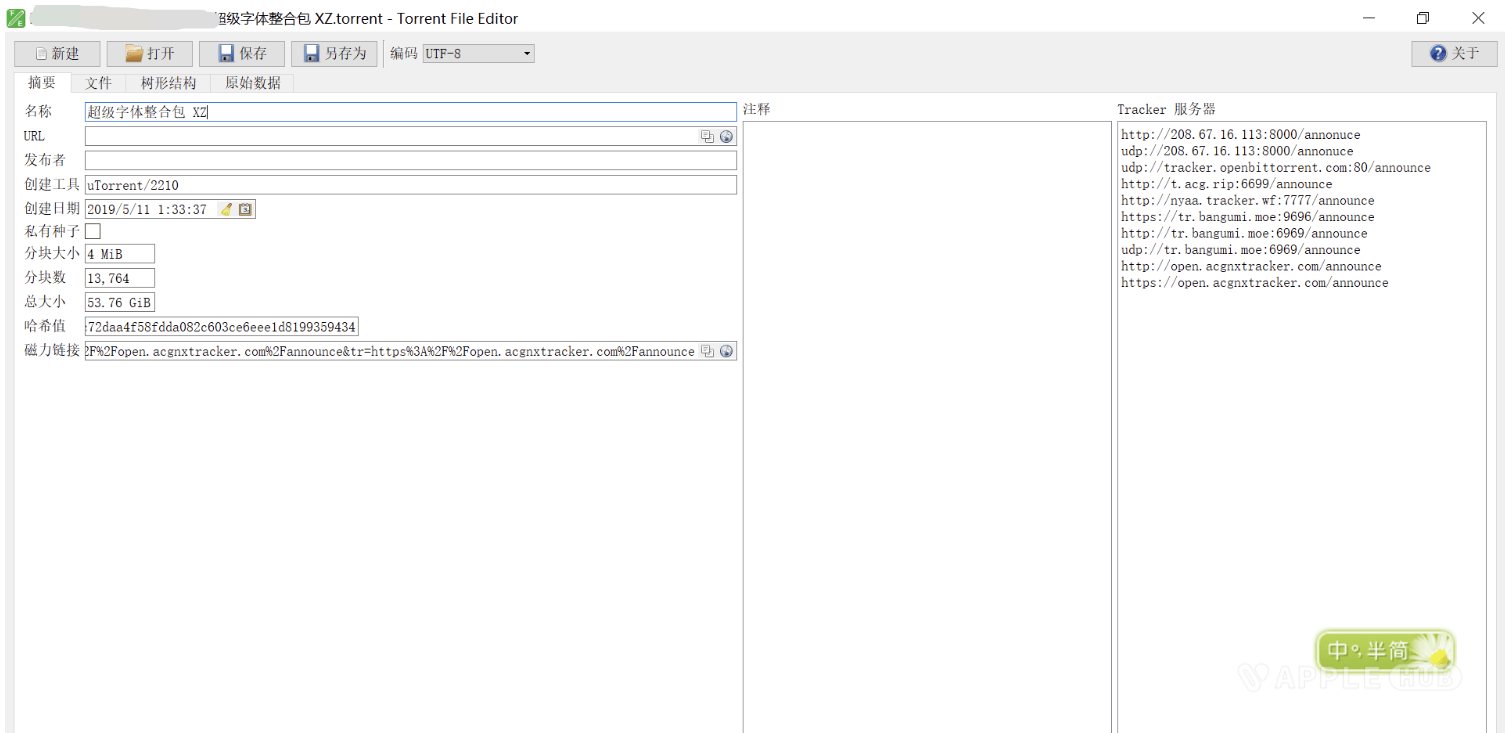
Task: Click the 关于 (About) button
Action: (1453, 54)
